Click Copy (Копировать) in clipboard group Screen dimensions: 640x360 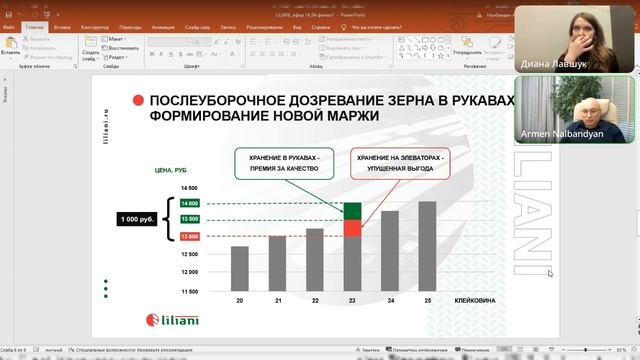(x=40, y=48)
